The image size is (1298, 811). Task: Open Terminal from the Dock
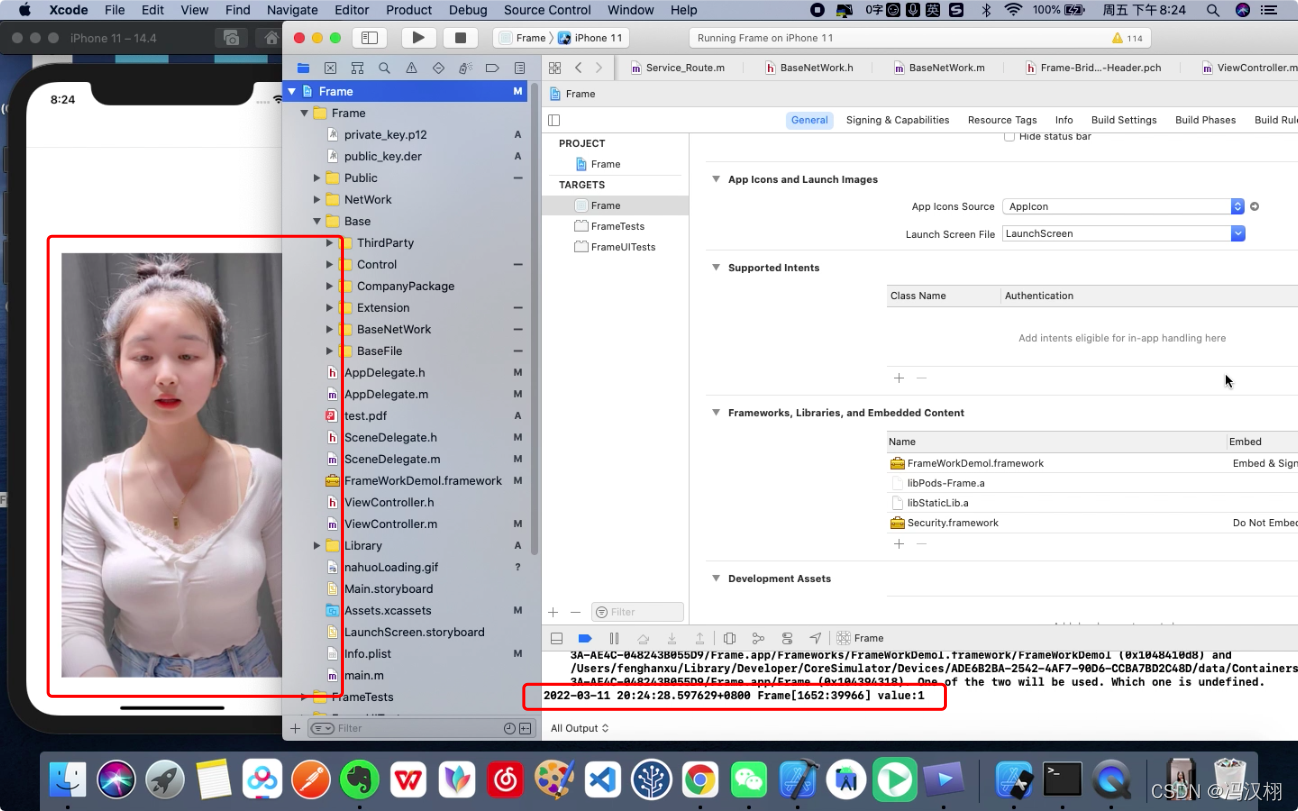(1062, 778)
